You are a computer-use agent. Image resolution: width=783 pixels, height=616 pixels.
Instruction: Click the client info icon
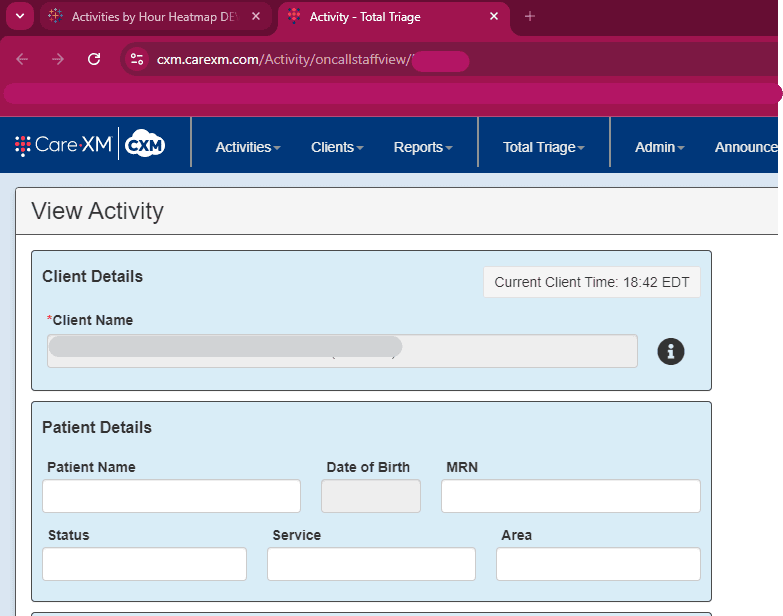point(671,351)
